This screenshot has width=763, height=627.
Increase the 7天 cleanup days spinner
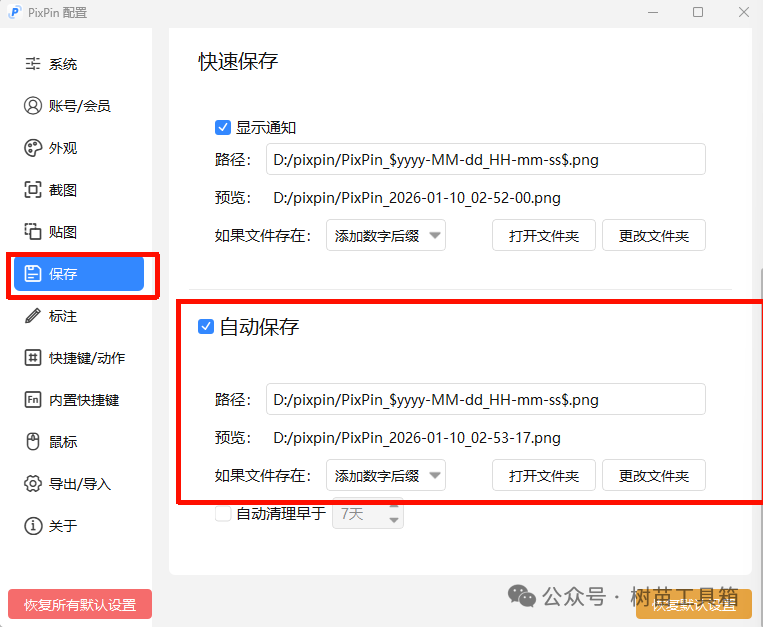pos(394,507)
